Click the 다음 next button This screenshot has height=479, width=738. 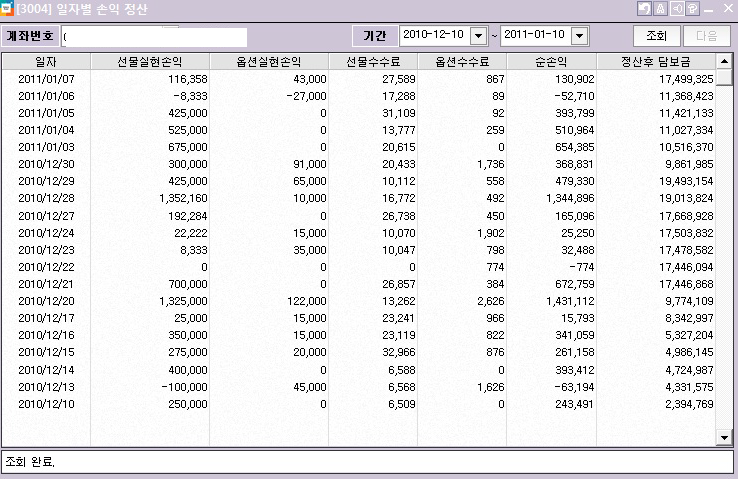(706, 36)
